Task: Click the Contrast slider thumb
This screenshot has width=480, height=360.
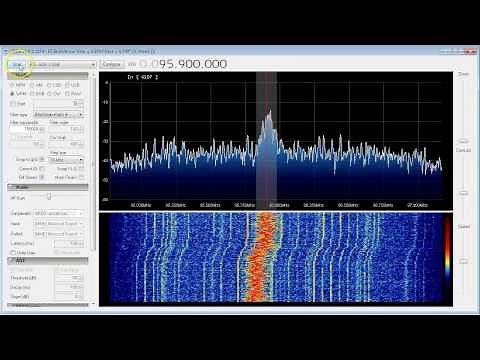Action: 463,193
